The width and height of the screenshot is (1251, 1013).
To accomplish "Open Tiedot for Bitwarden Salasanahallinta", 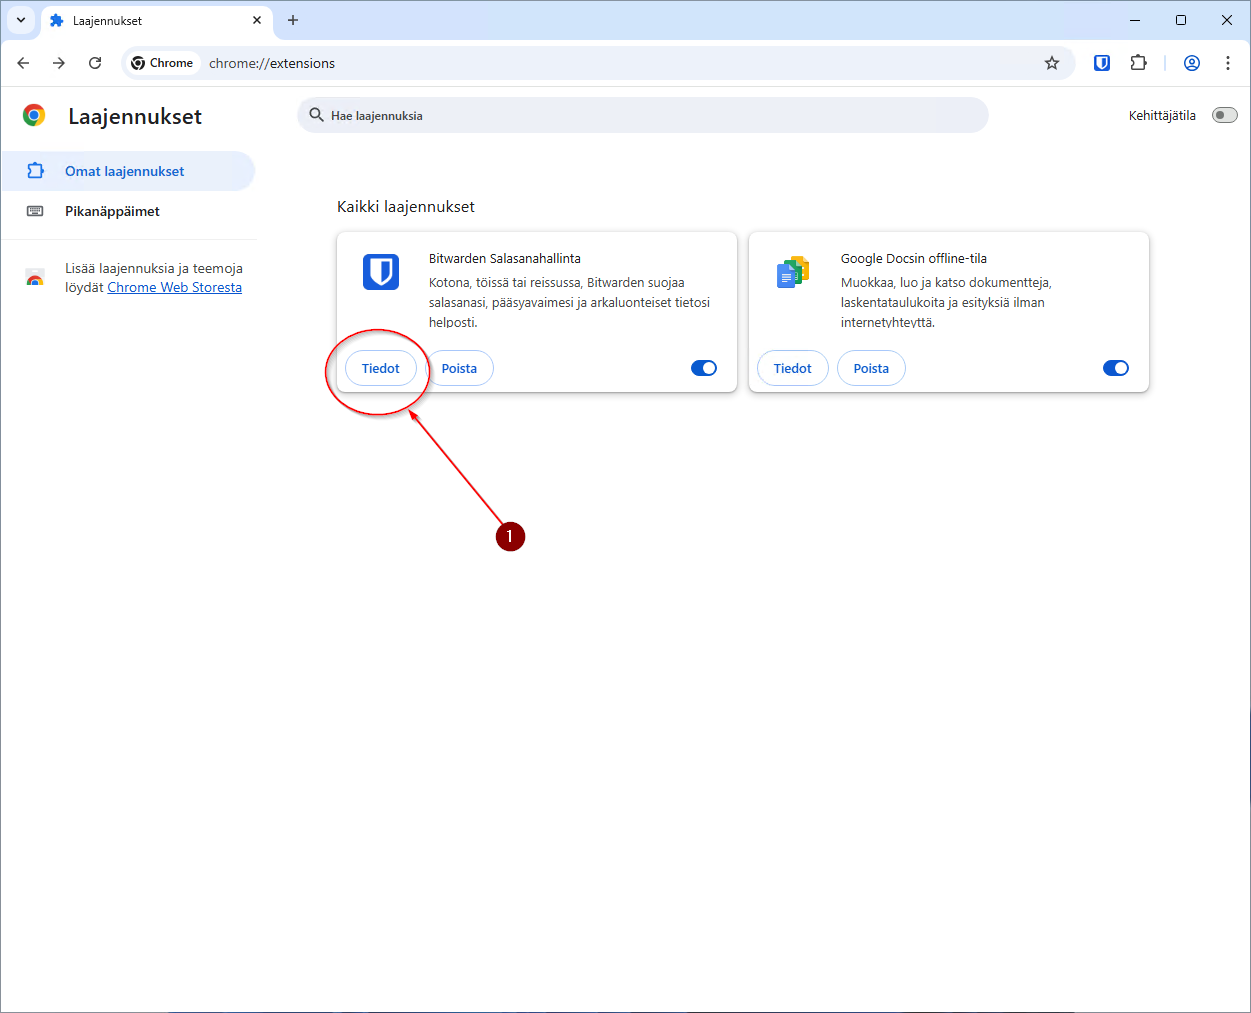I will click(x=380, y=368).
